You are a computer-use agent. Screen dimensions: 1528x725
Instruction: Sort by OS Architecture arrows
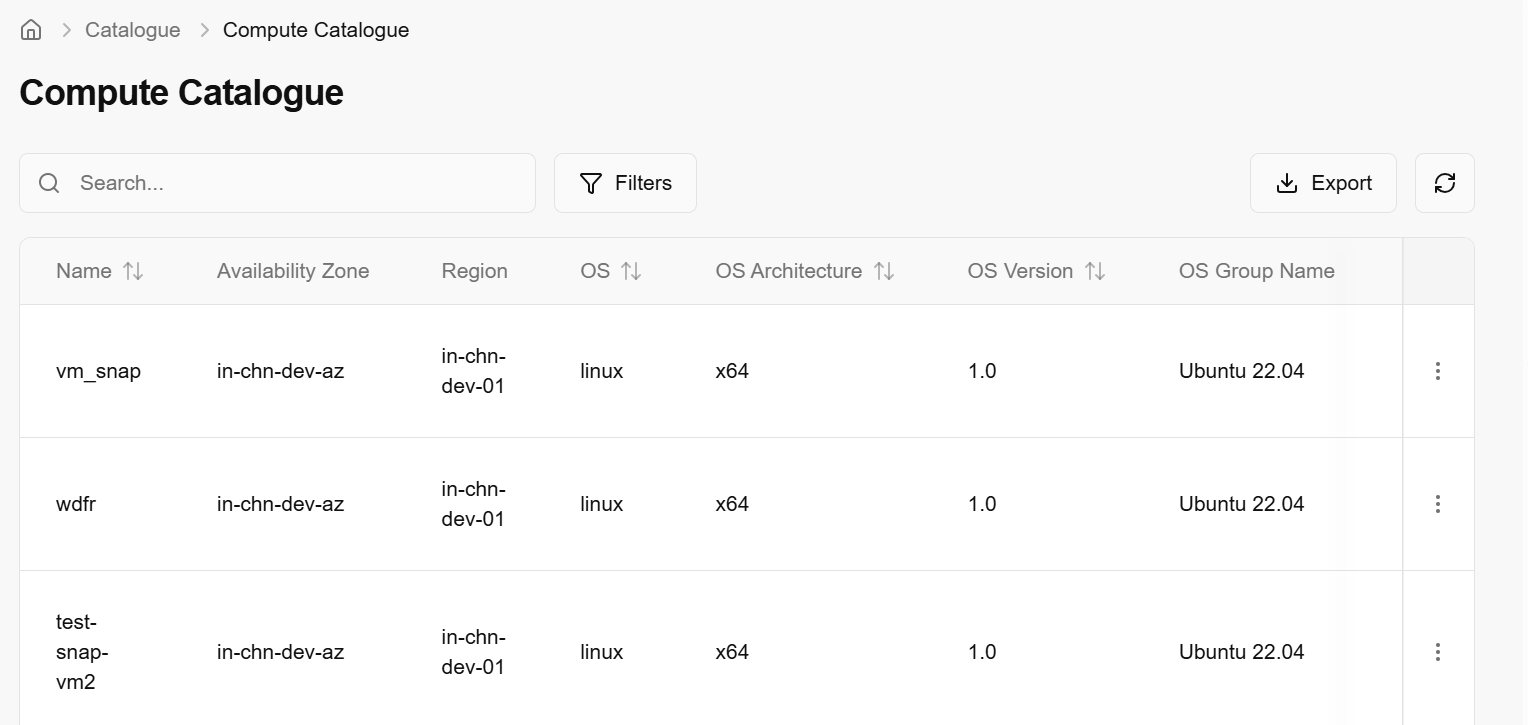click(x=884, y=271)
